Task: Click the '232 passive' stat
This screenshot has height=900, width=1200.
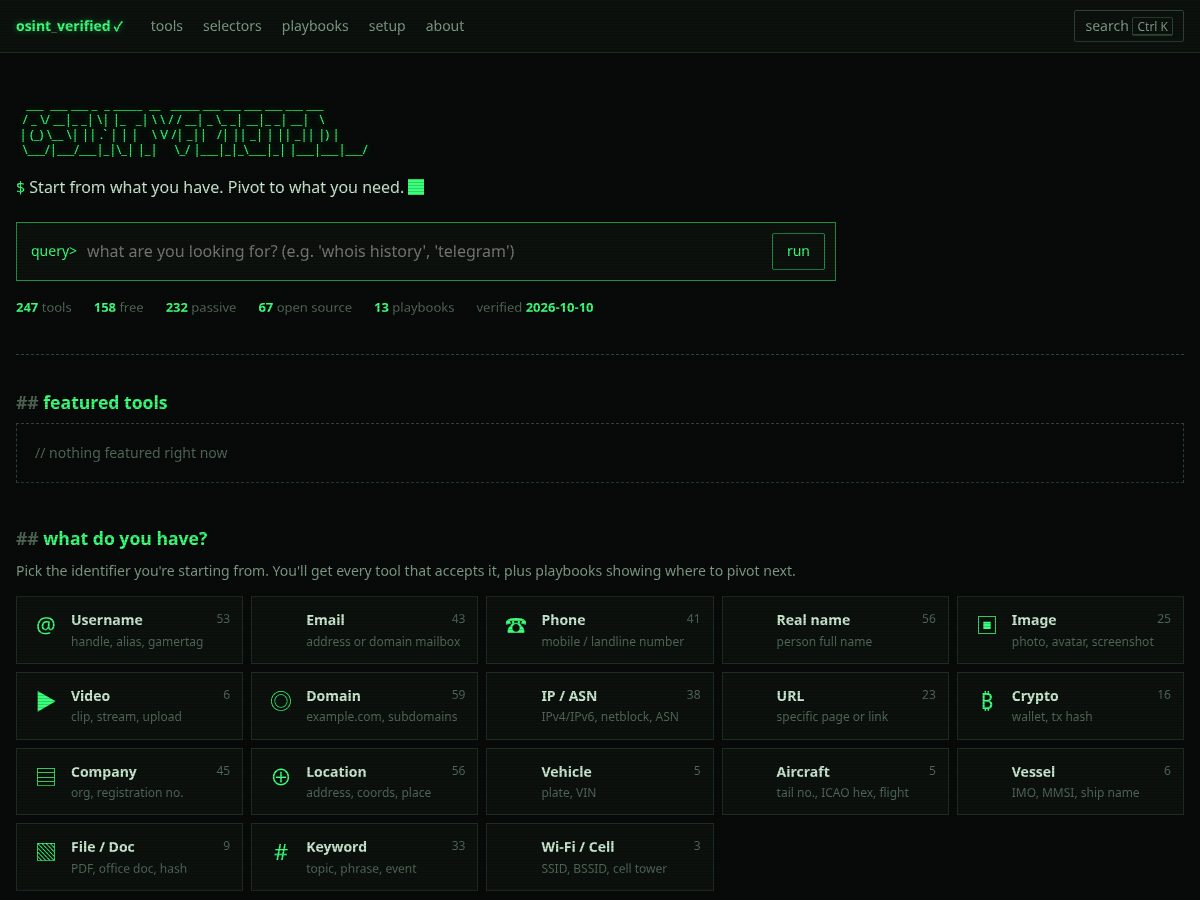Action: [x=201, y=307]
